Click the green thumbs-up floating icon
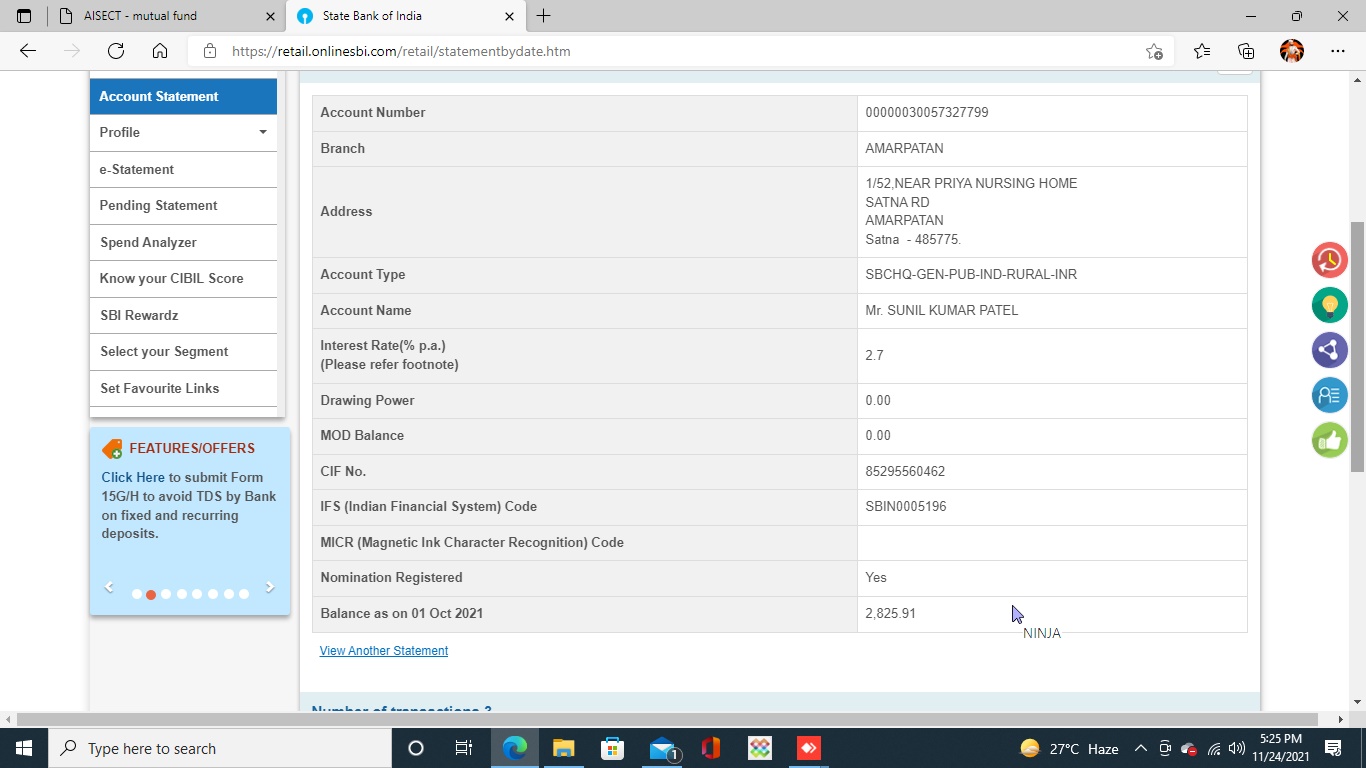The image size is (1366, 768). 1329,440
